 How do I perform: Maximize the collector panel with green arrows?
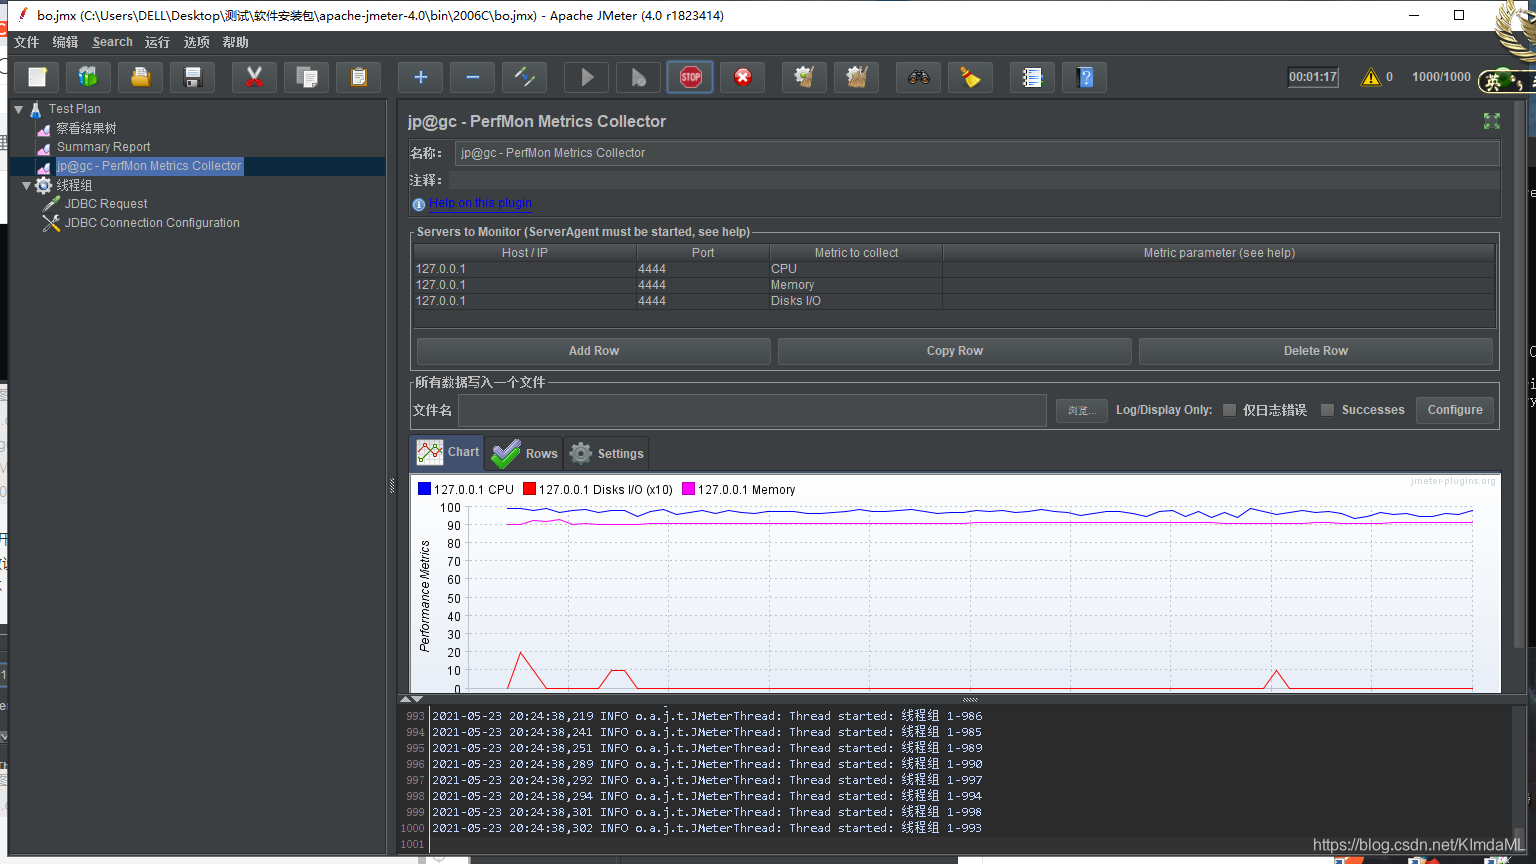pyautogui.click(x=1491, y=121)
